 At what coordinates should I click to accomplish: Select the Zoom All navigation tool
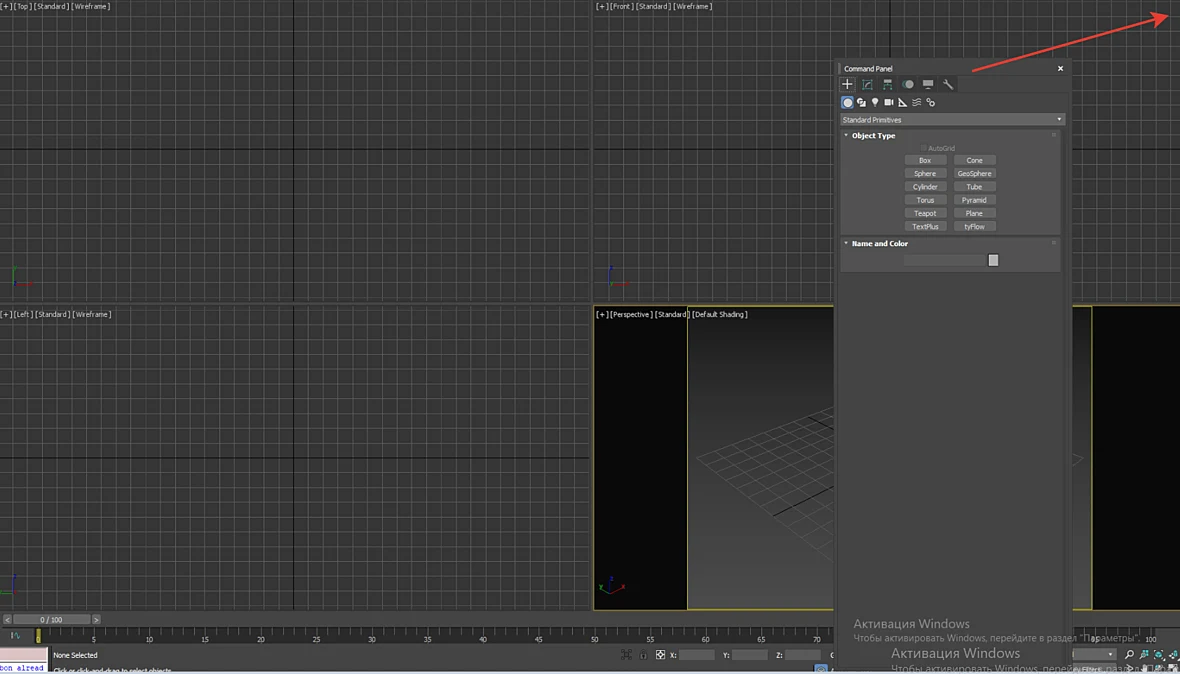[x=1145, y=654]
